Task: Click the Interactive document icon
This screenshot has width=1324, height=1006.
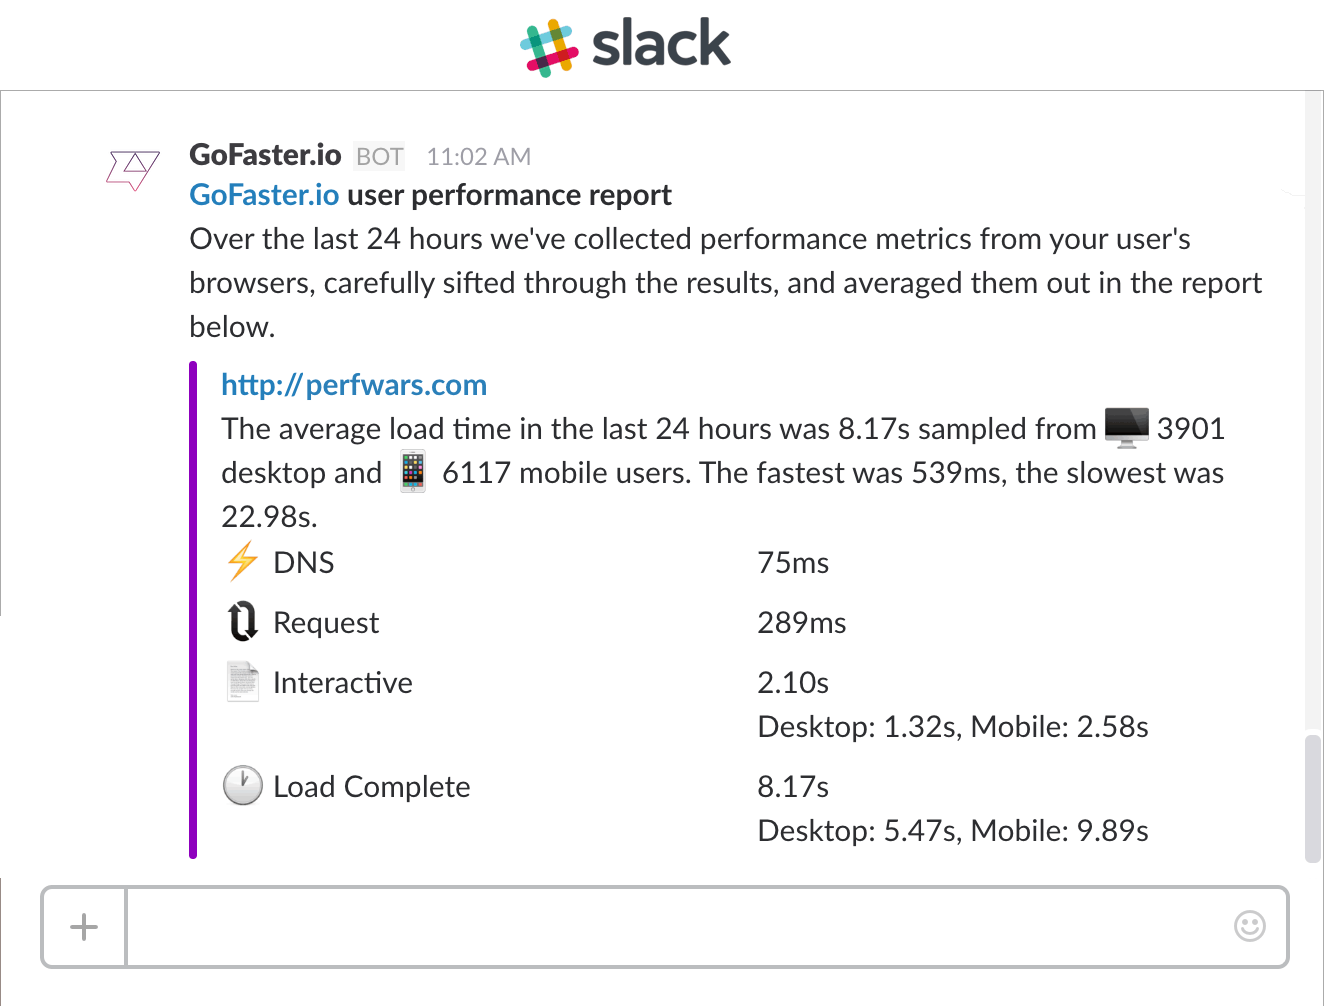Action: coord(242,682)
